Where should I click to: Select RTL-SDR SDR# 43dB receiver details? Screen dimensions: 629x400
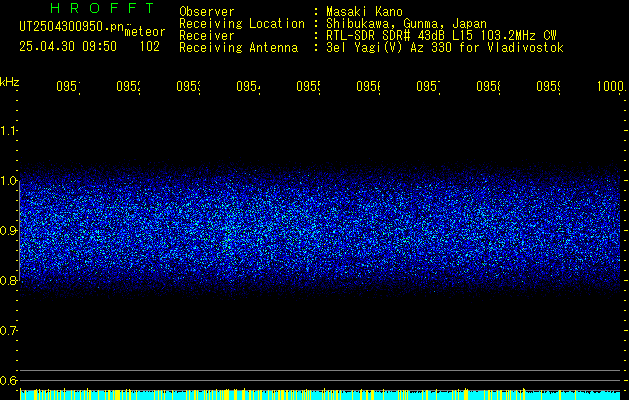441,36
